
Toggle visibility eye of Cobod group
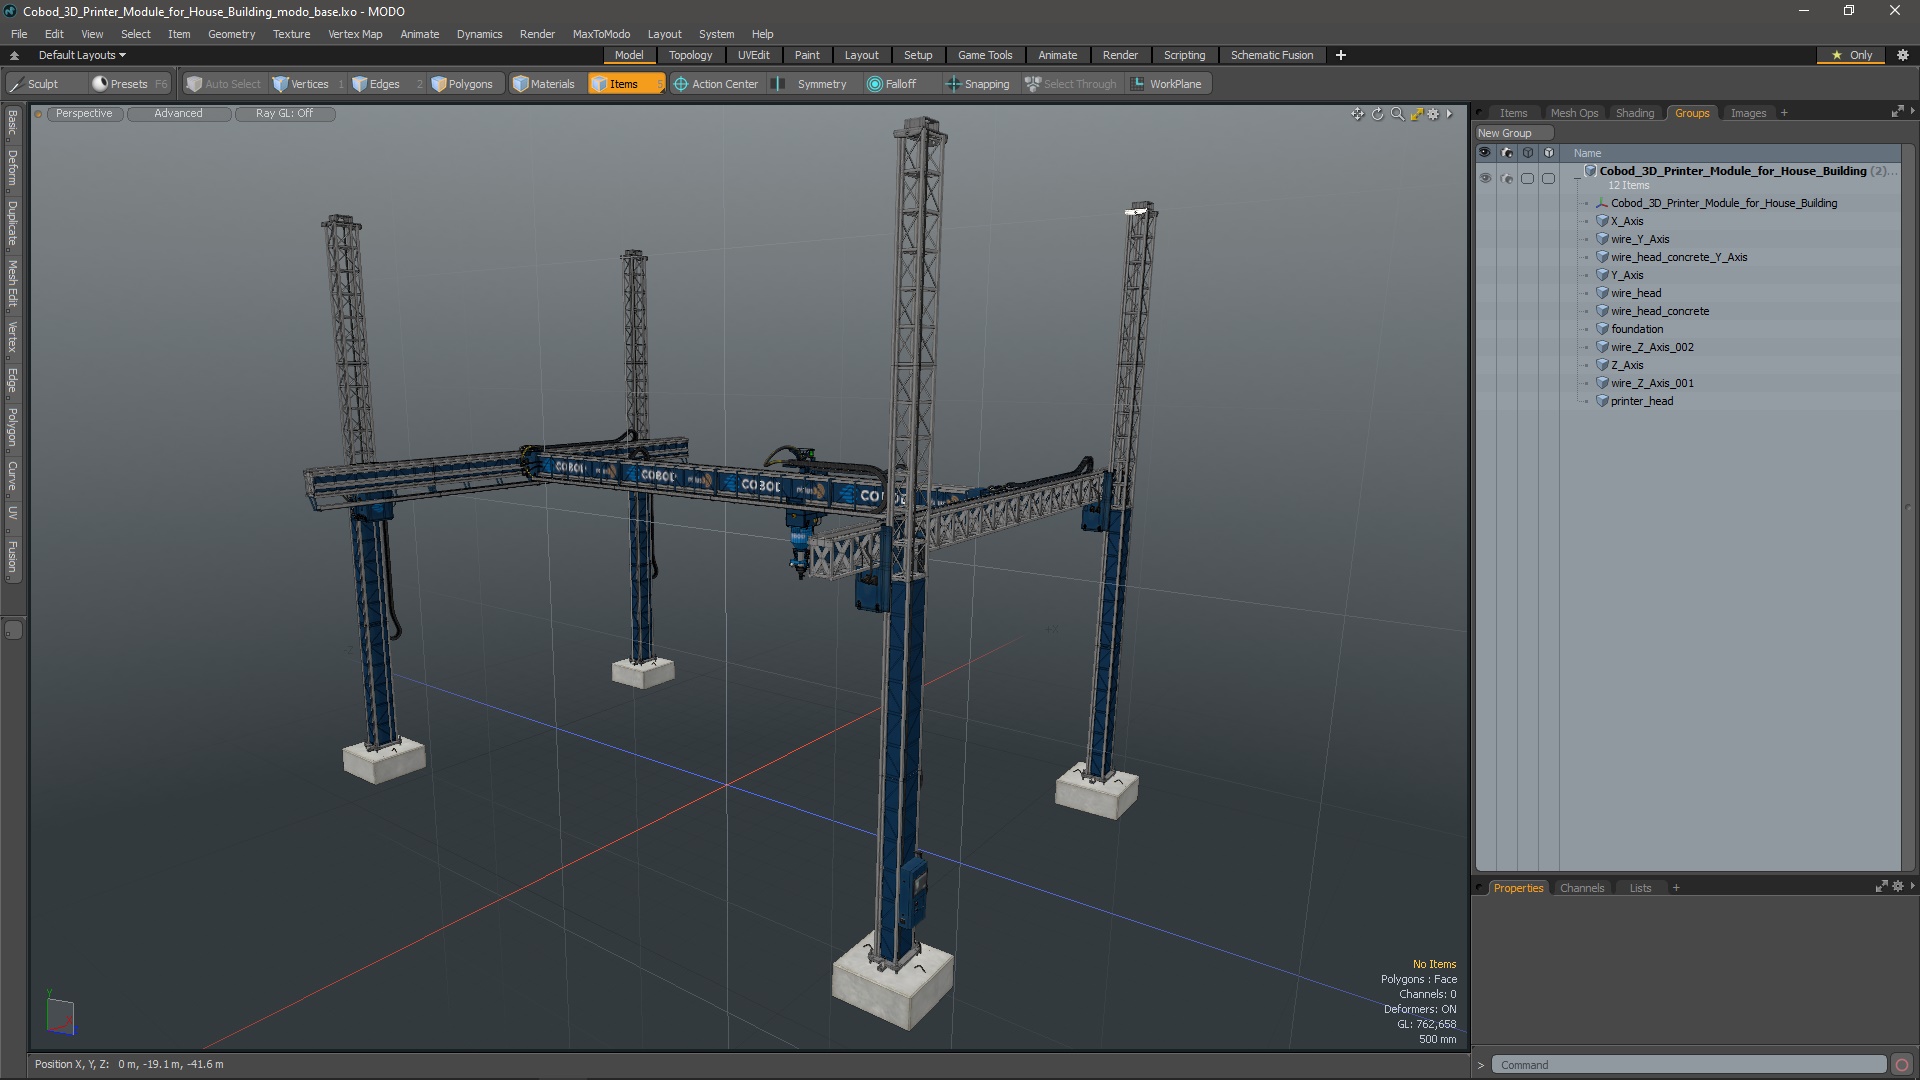click(1485, 178)
